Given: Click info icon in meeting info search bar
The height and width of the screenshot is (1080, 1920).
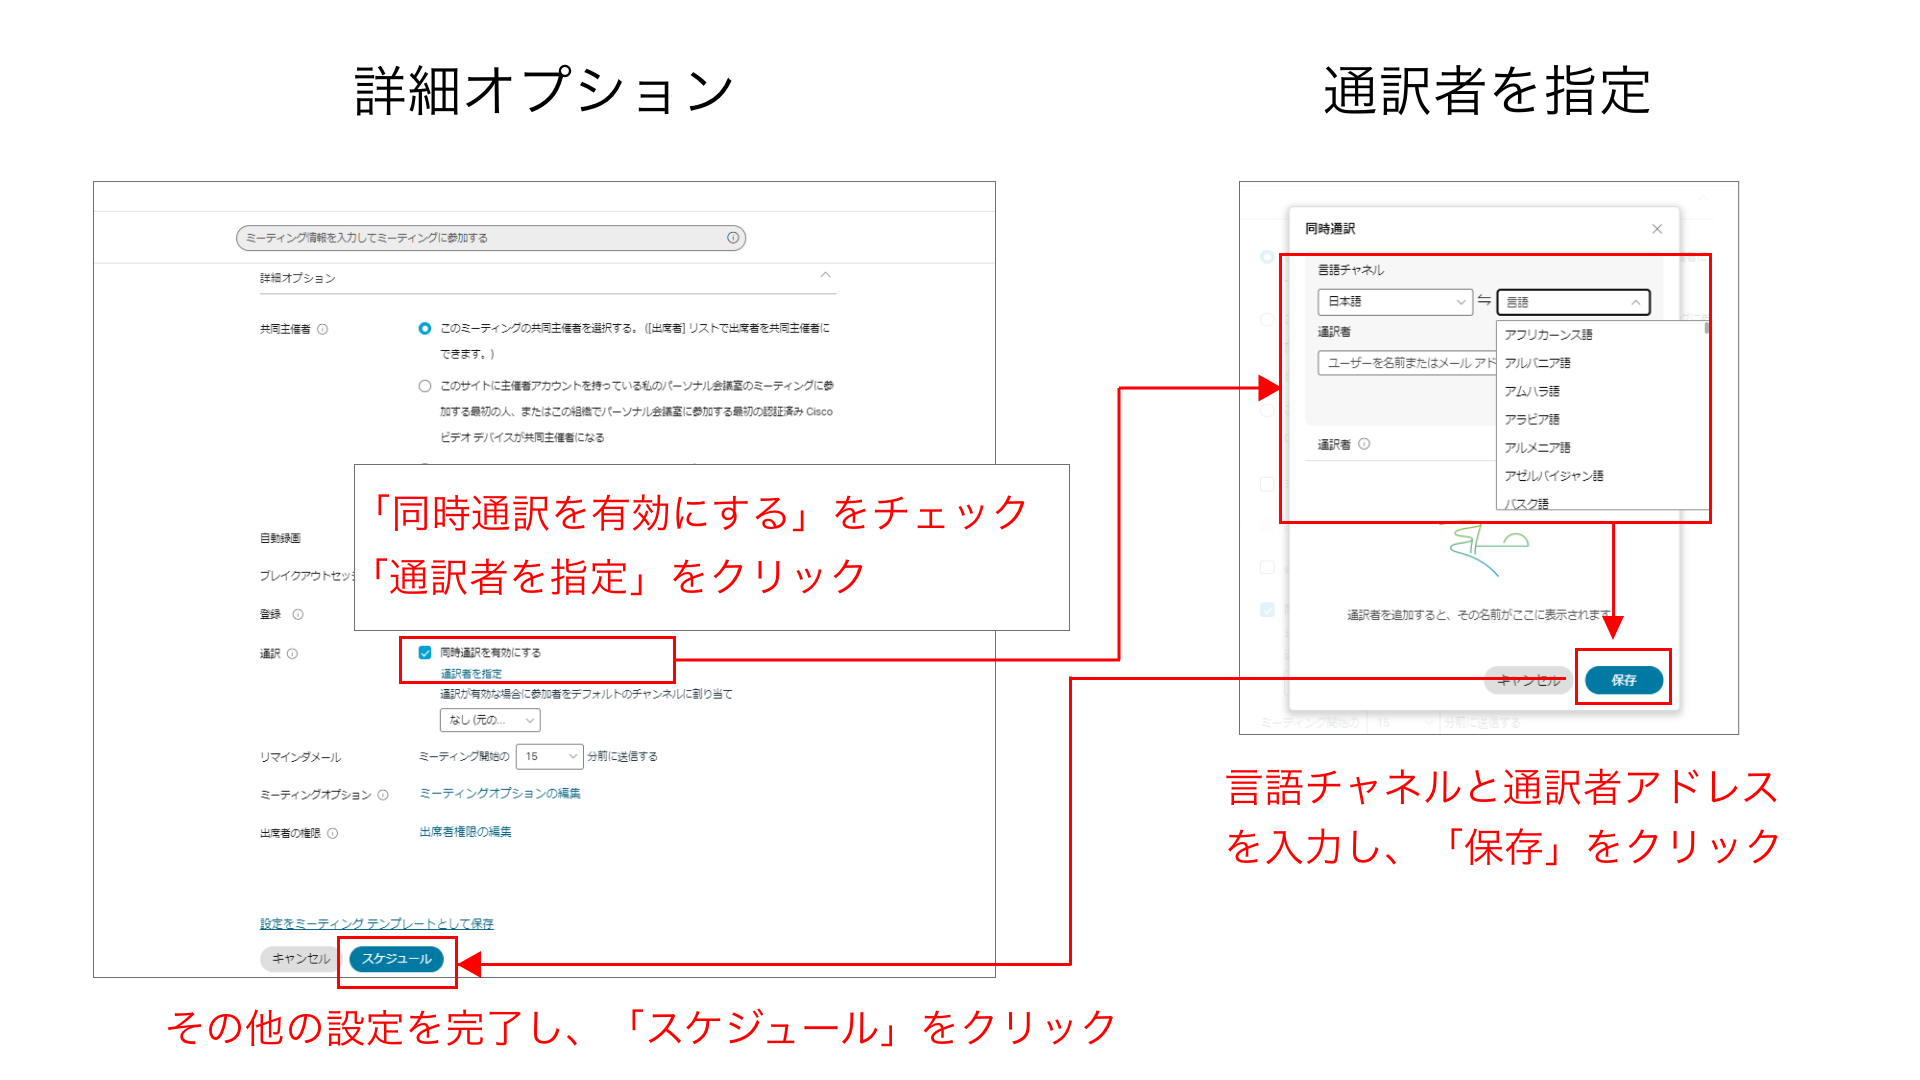Looking at the screenshot, I should 733,238.
